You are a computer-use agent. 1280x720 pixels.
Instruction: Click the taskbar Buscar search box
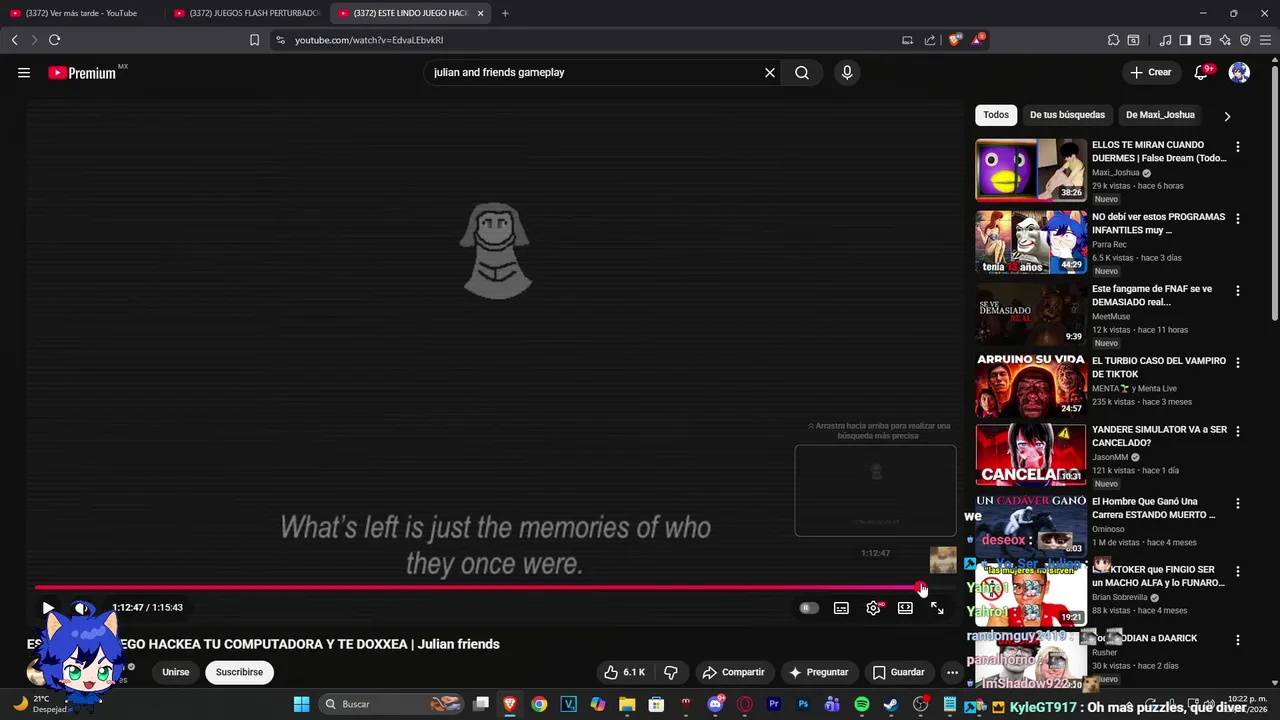coord(393,704)
